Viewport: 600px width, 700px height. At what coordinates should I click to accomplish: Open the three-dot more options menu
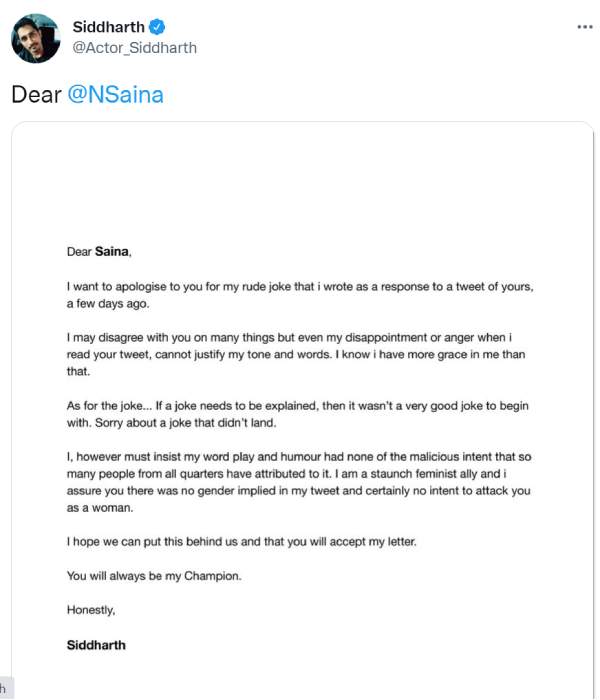pyautogui.click(x=585, y=27)
